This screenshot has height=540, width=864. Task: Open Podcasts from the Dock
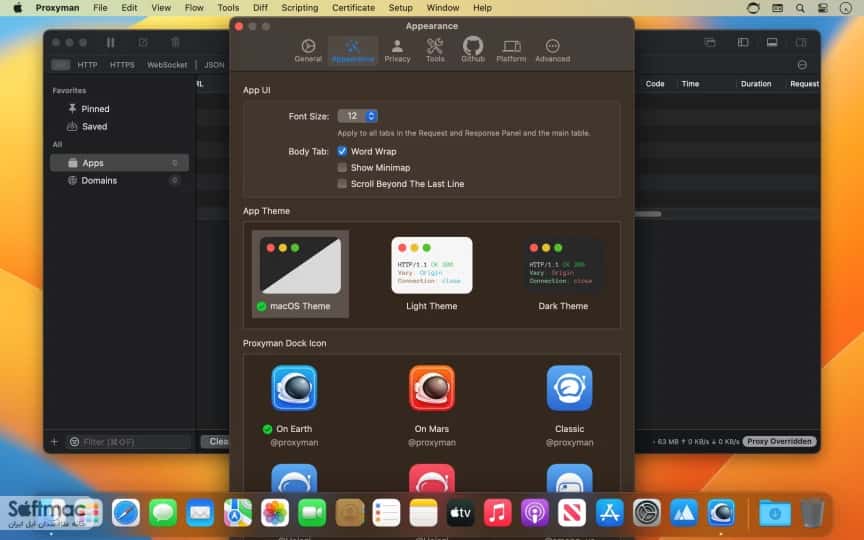(x=534, y=513)
